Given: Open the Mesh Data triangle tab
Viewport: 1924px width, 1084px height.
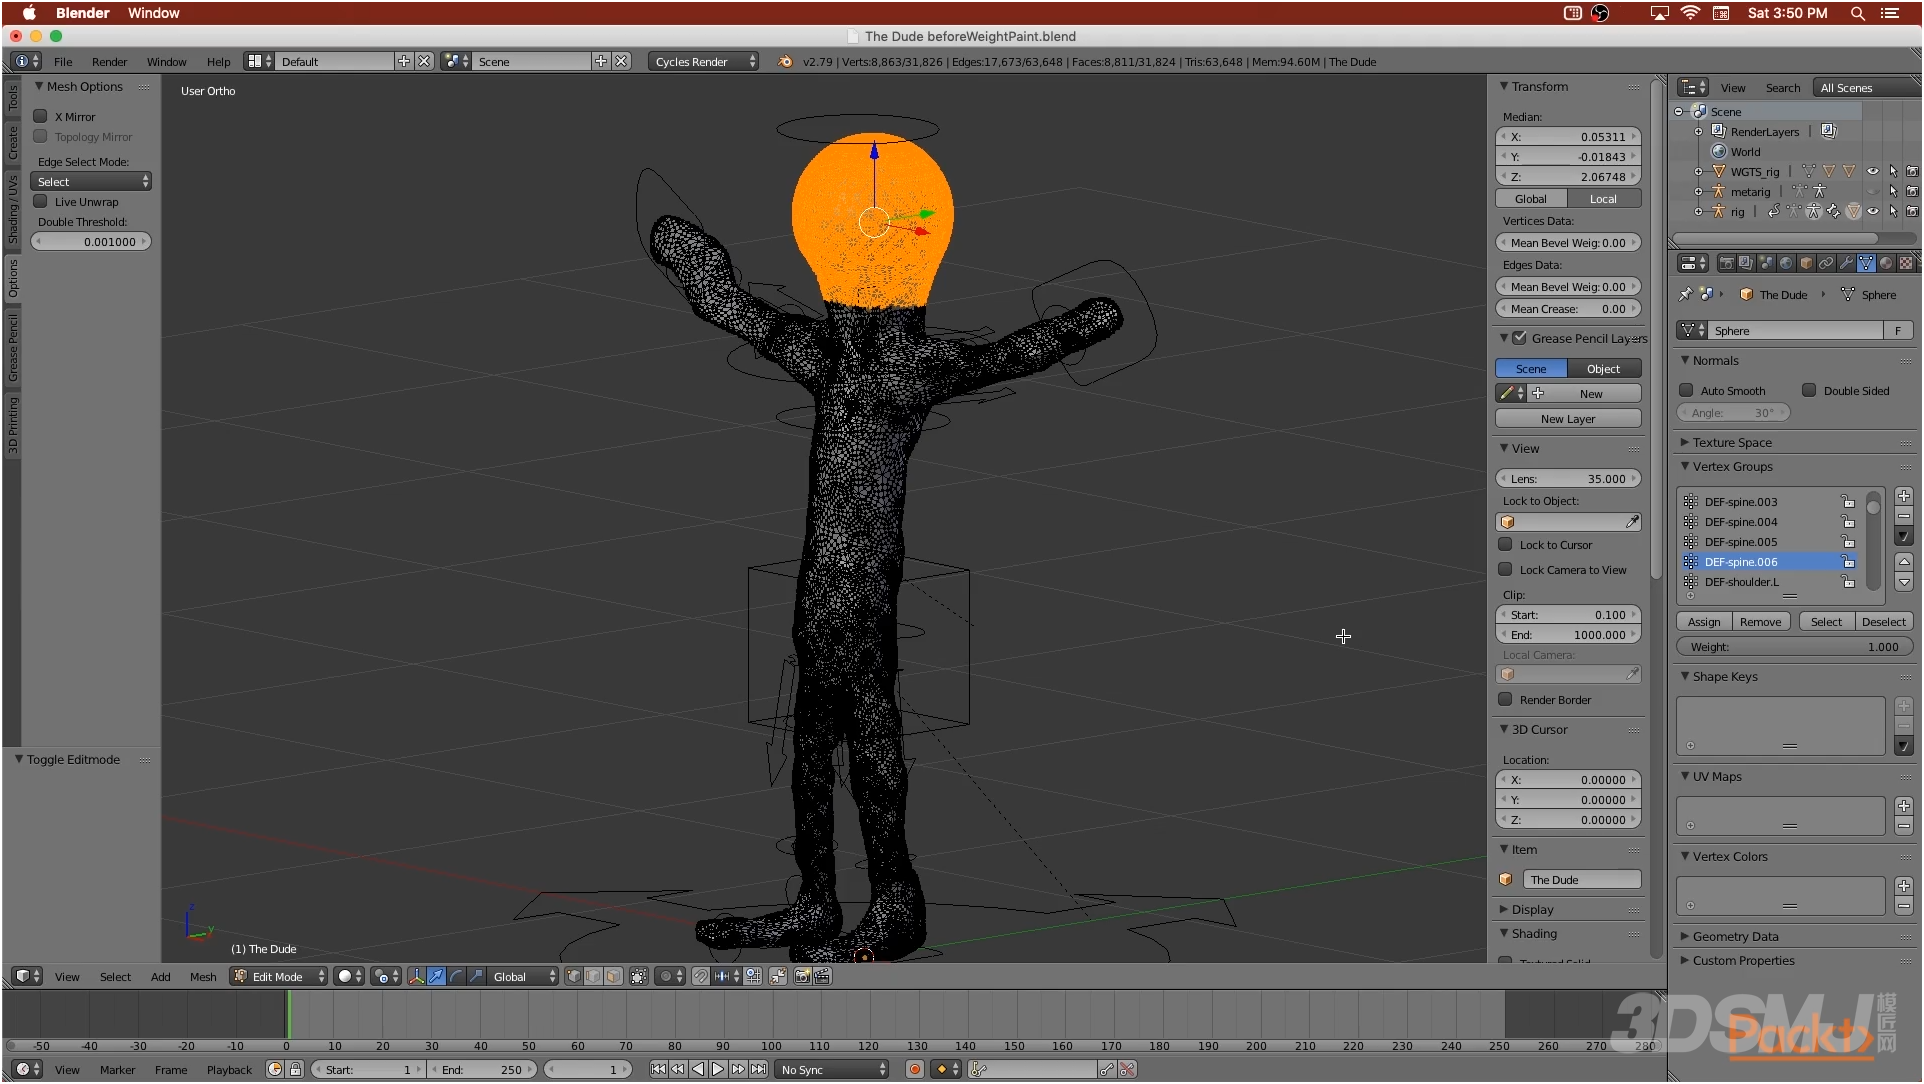Looking at the screenshot, I should [x=1866, y=264].
